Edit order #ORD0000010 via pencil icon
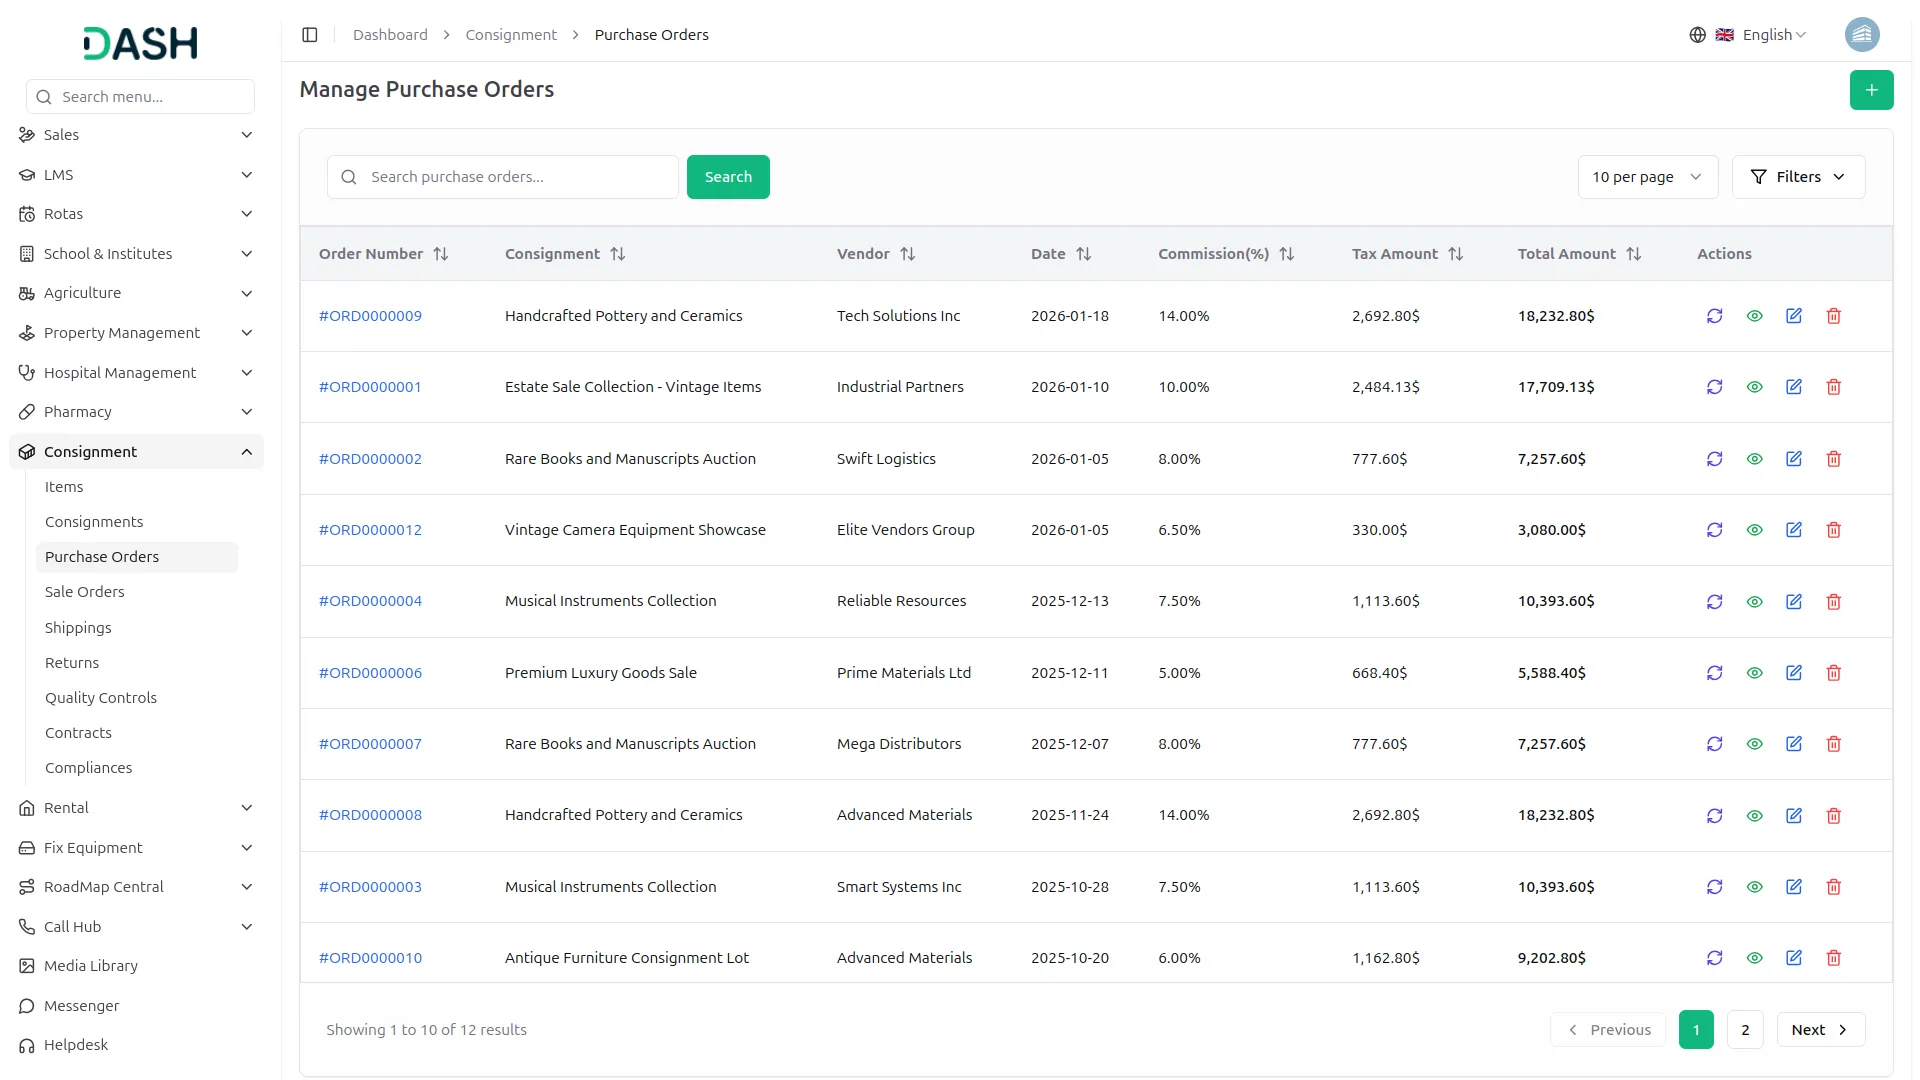This screenshot has height=1080, width=1920. point(1793,958)
